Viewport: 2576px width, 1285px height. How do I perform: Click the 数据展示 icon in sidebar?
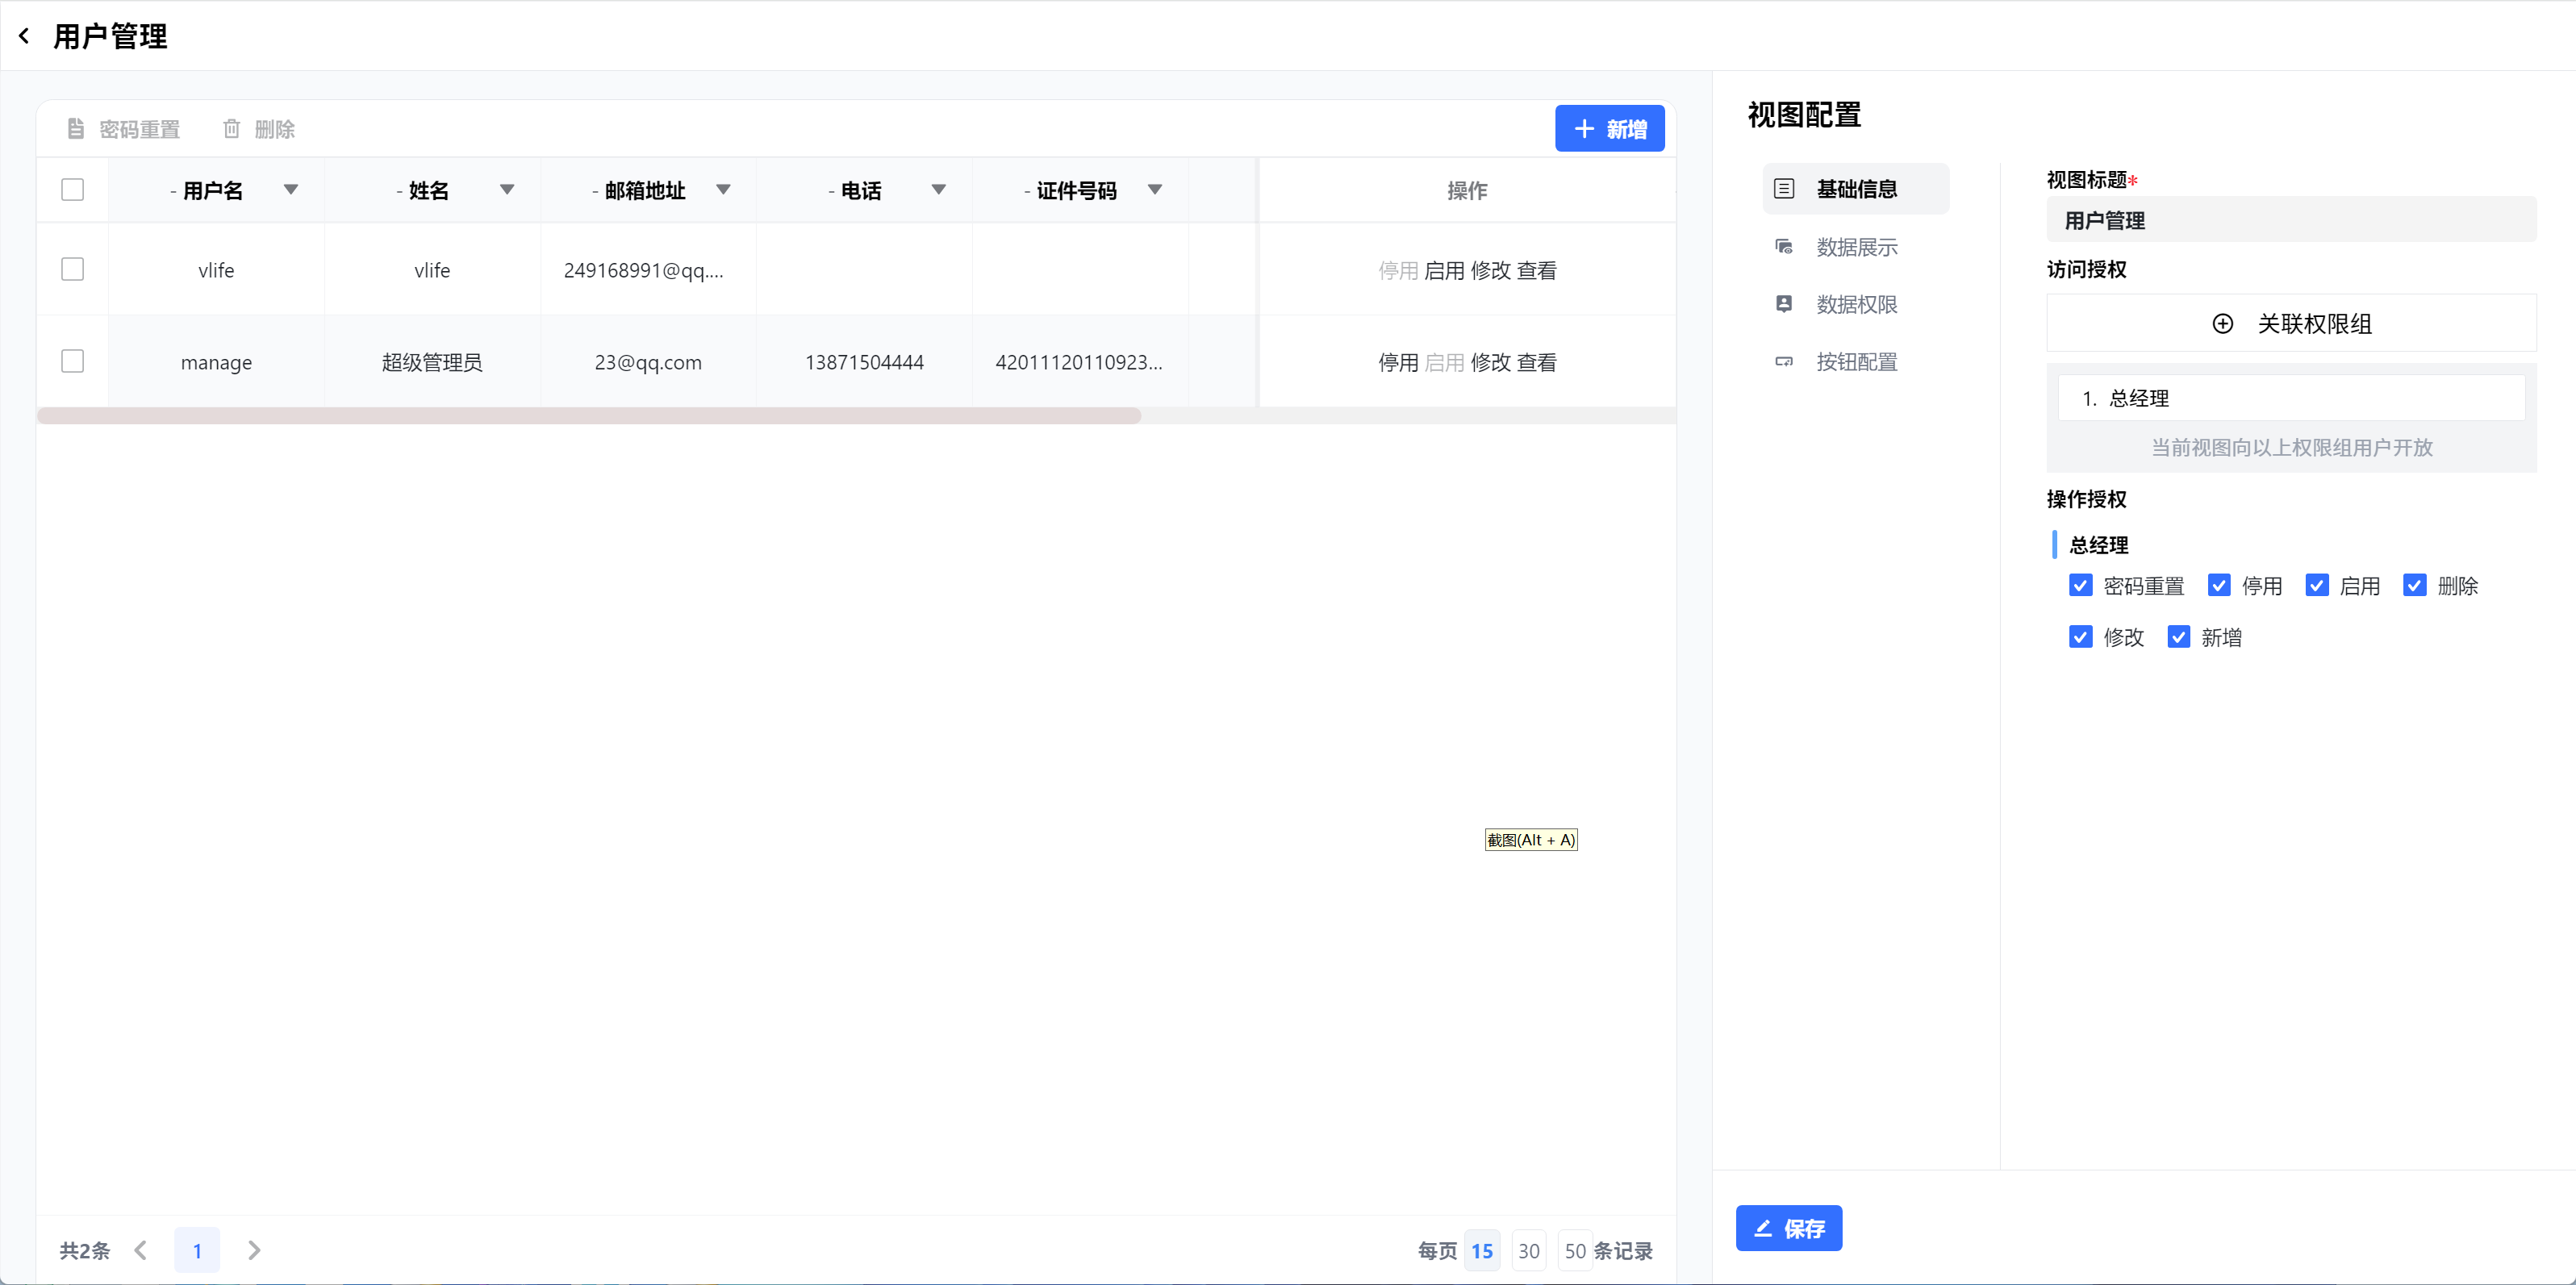pos(1784,247)
